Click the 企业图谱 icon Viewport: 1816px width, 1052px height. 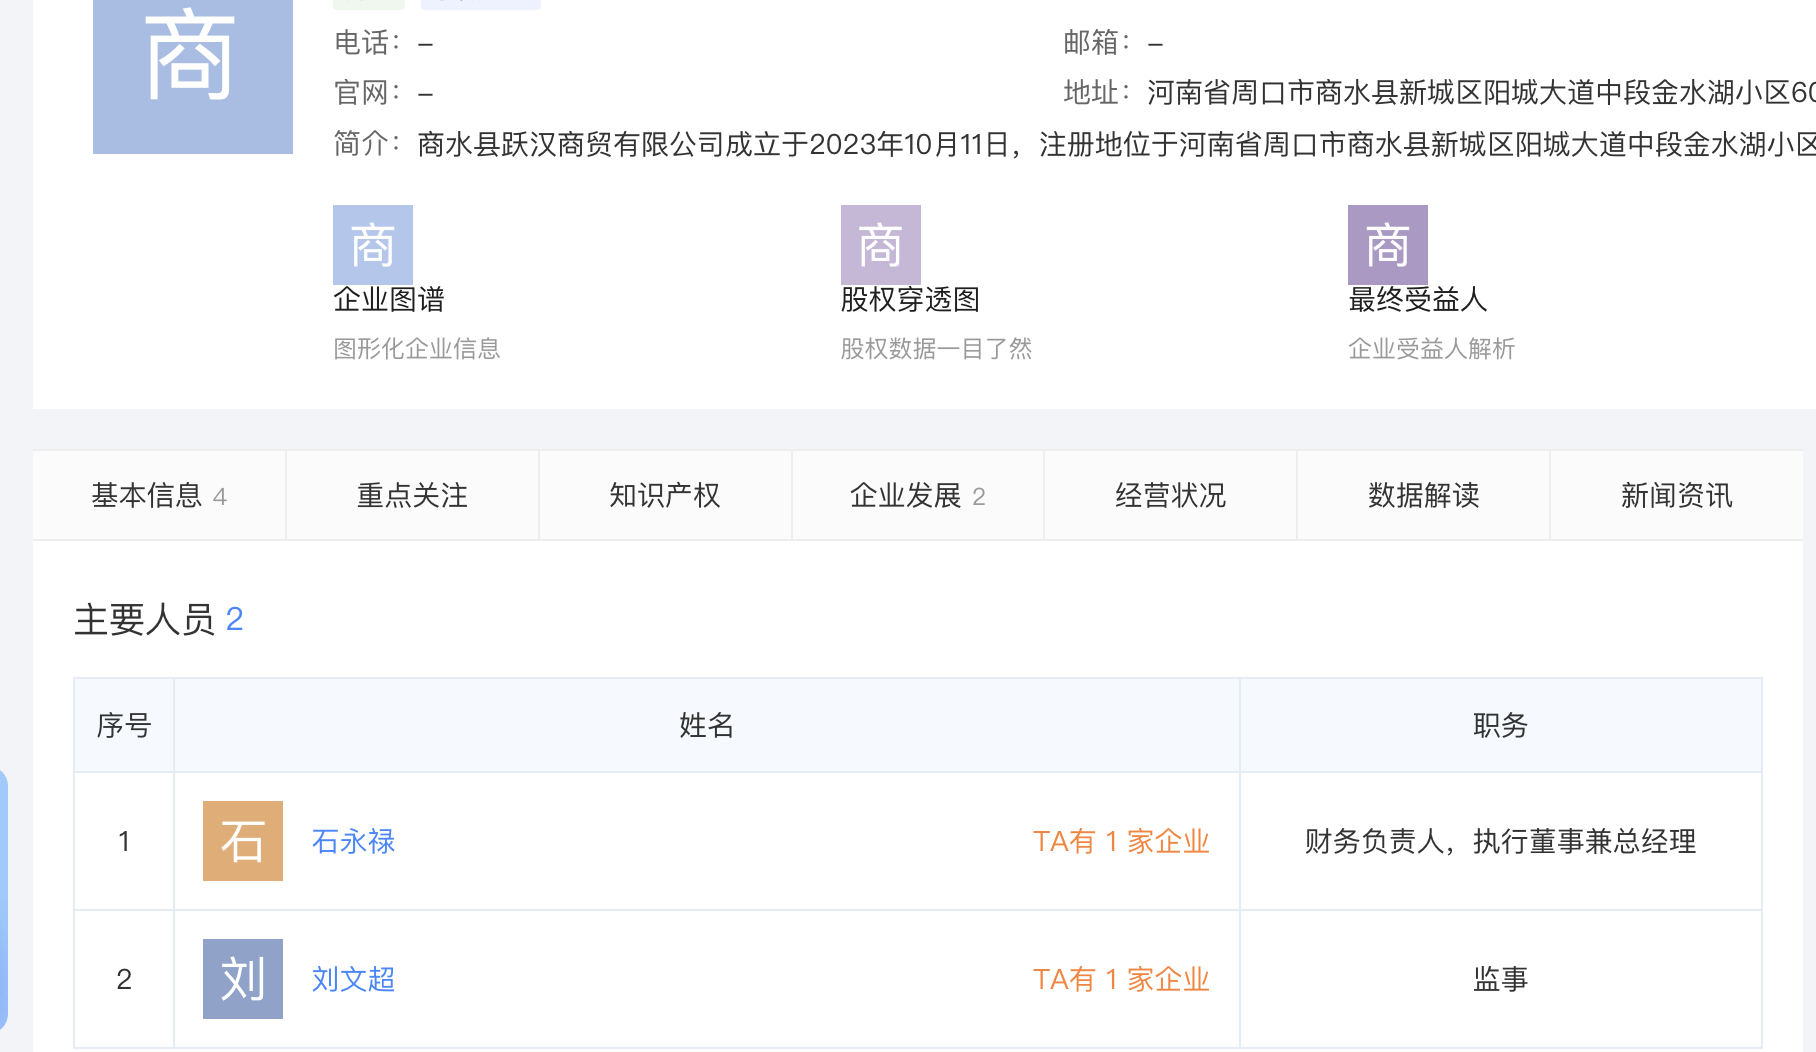tap(372, 245)
